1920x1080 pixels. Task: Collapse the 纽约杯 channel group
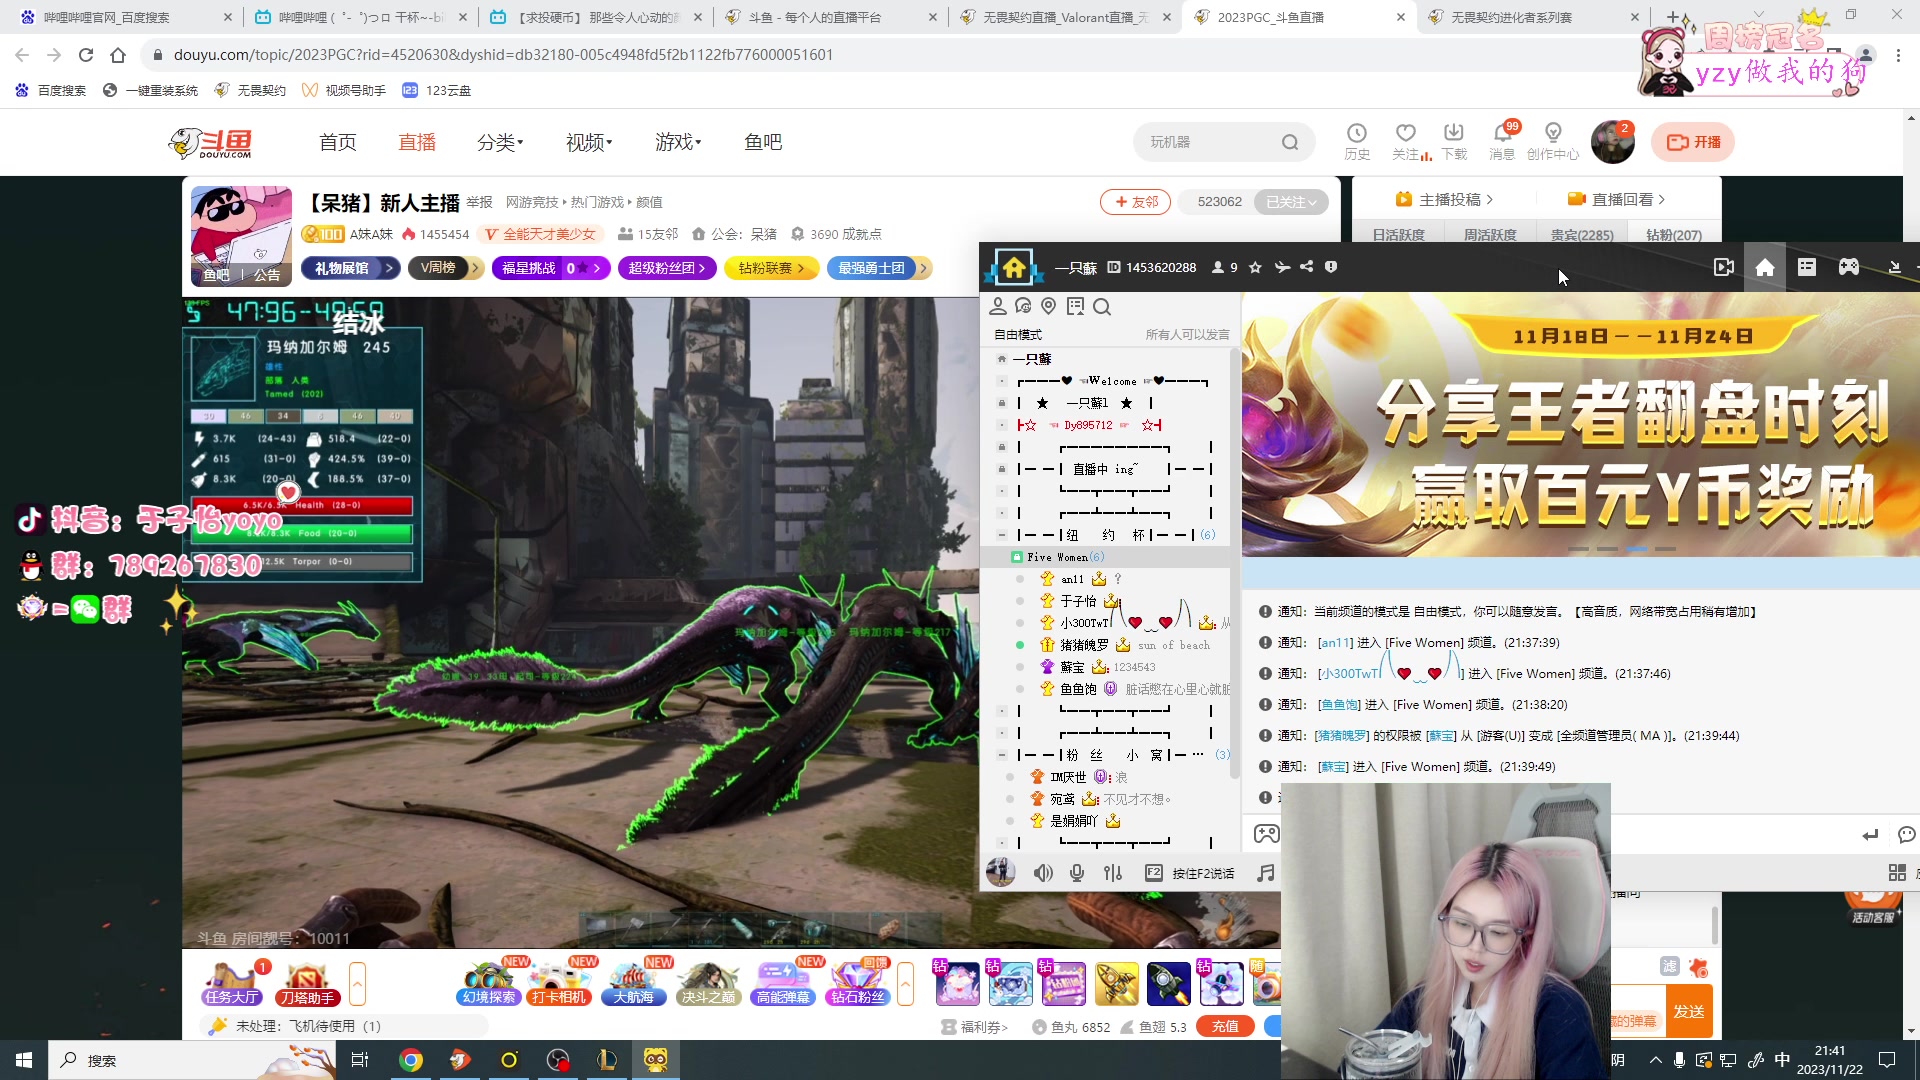1001,535
